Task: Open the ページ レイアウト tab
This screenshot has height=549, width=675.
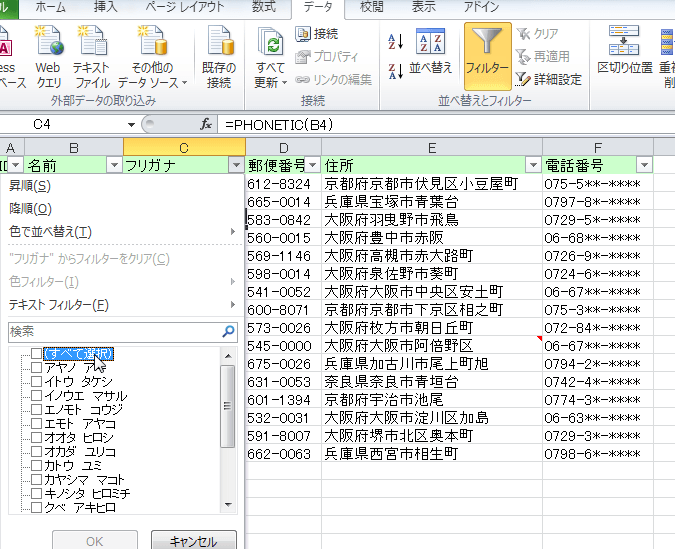Action: pos(184,7)
